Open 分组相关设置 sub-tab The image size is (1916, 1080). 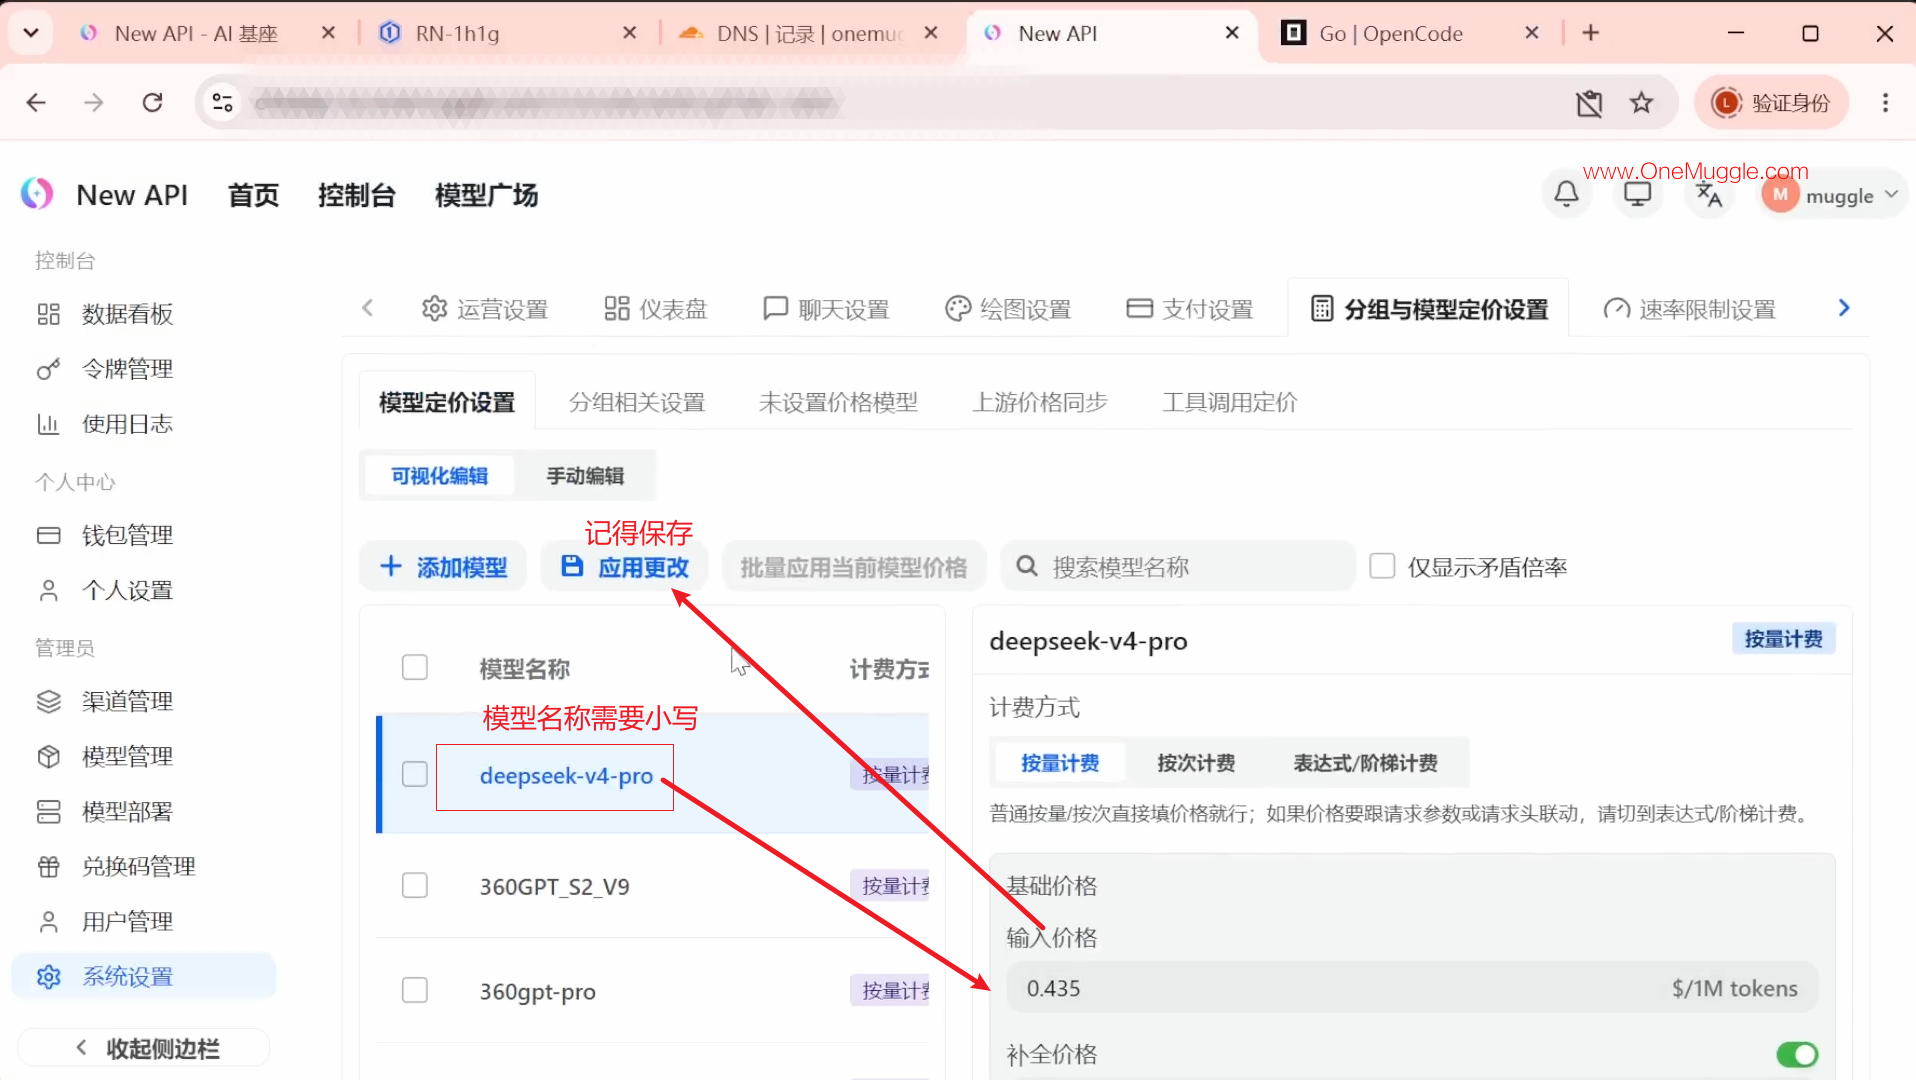coord(637,402)
